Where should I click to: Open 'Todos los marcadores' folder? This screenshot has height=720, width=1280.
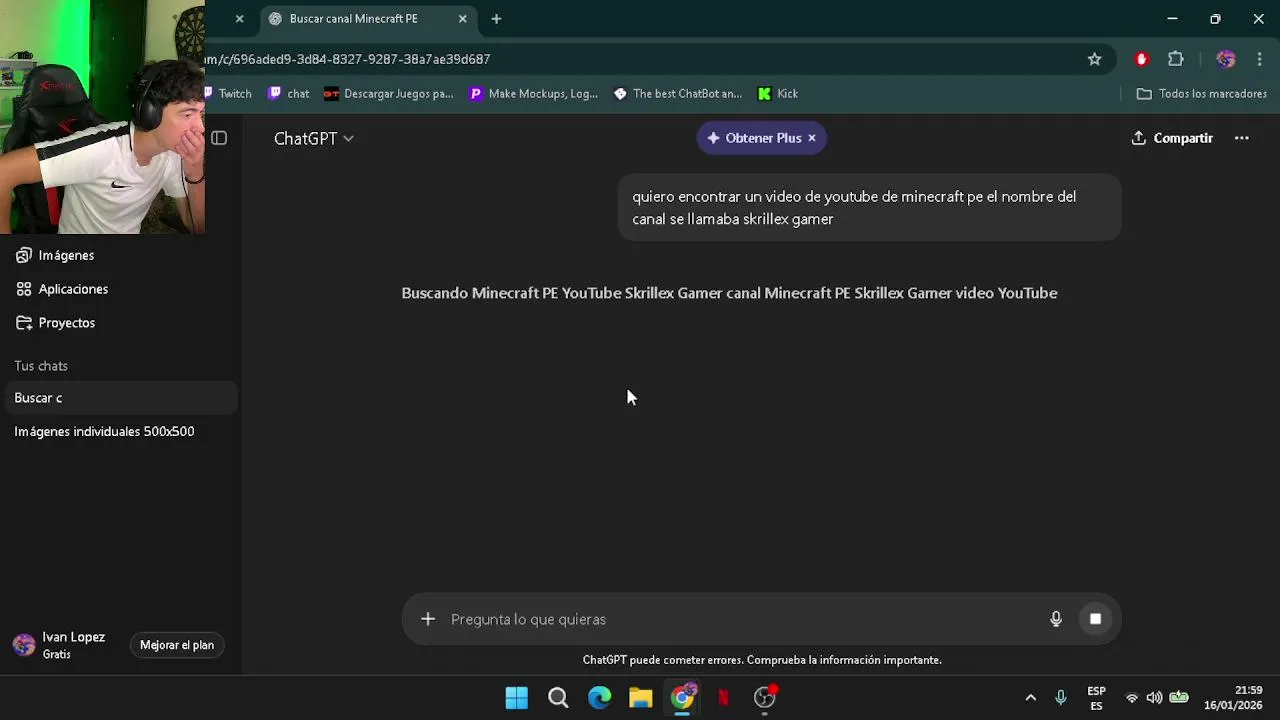point(1202,94)
